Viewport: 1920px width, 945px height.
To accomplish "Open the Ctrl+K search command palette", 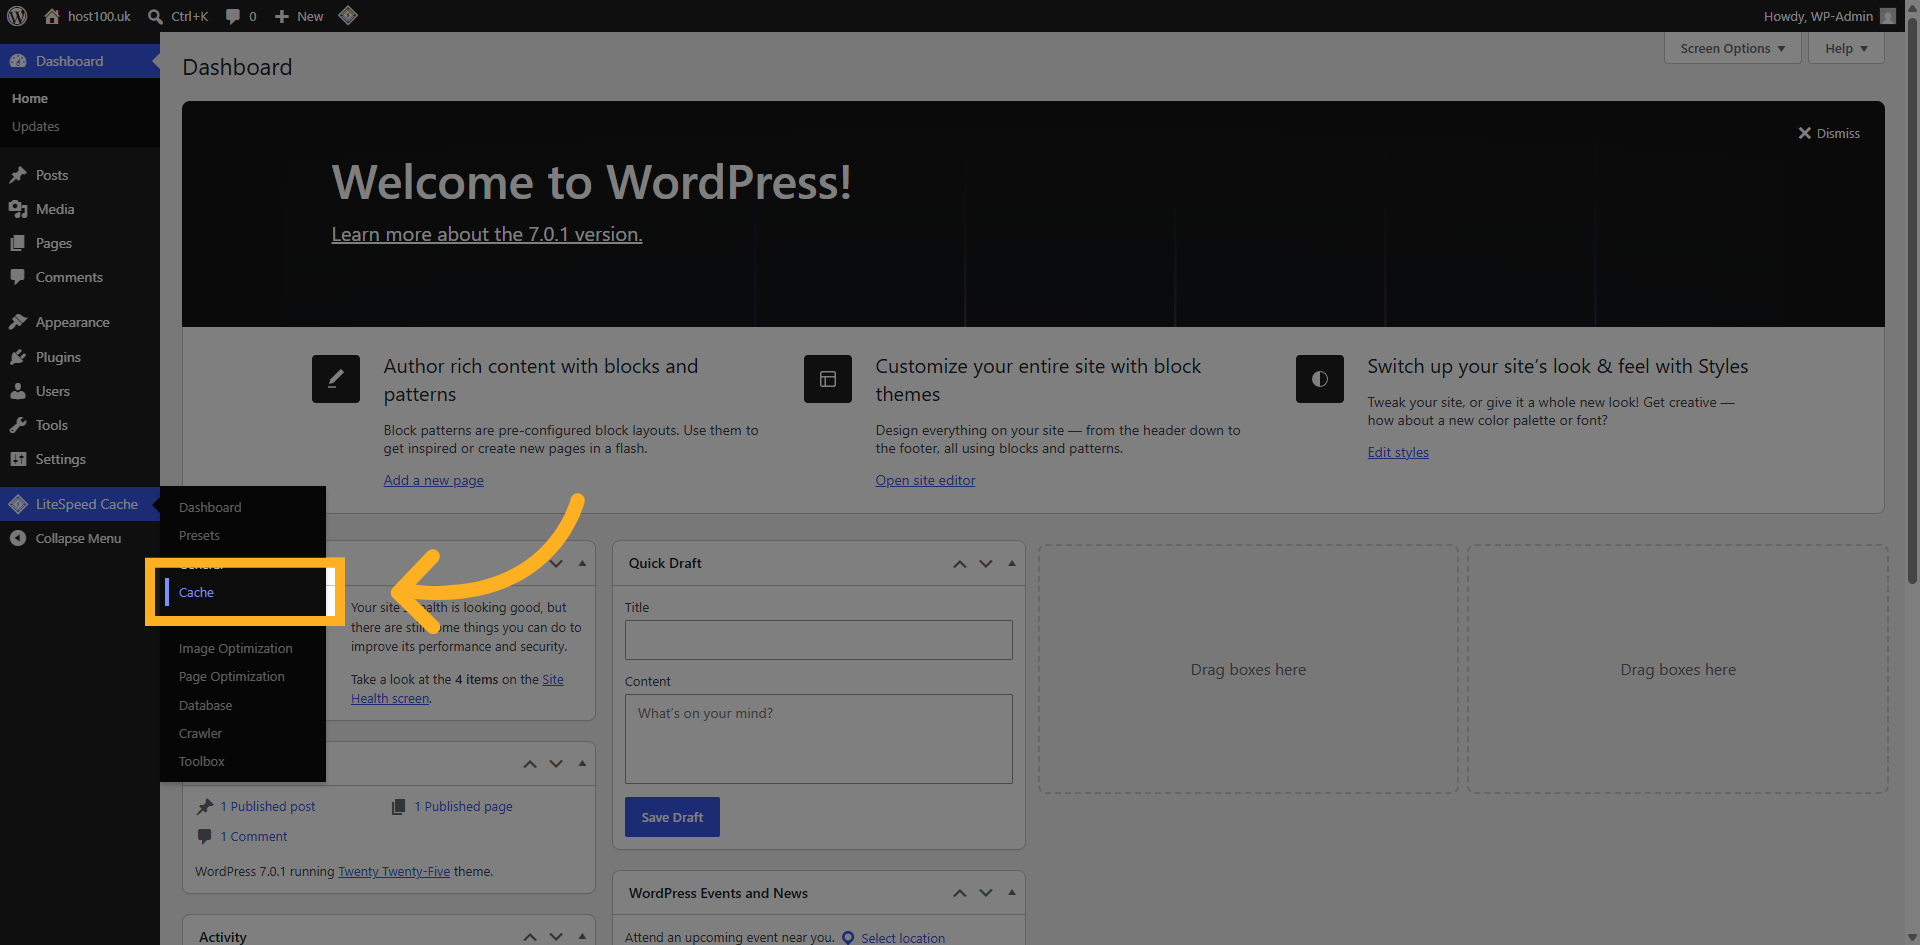I will point(178,16).
